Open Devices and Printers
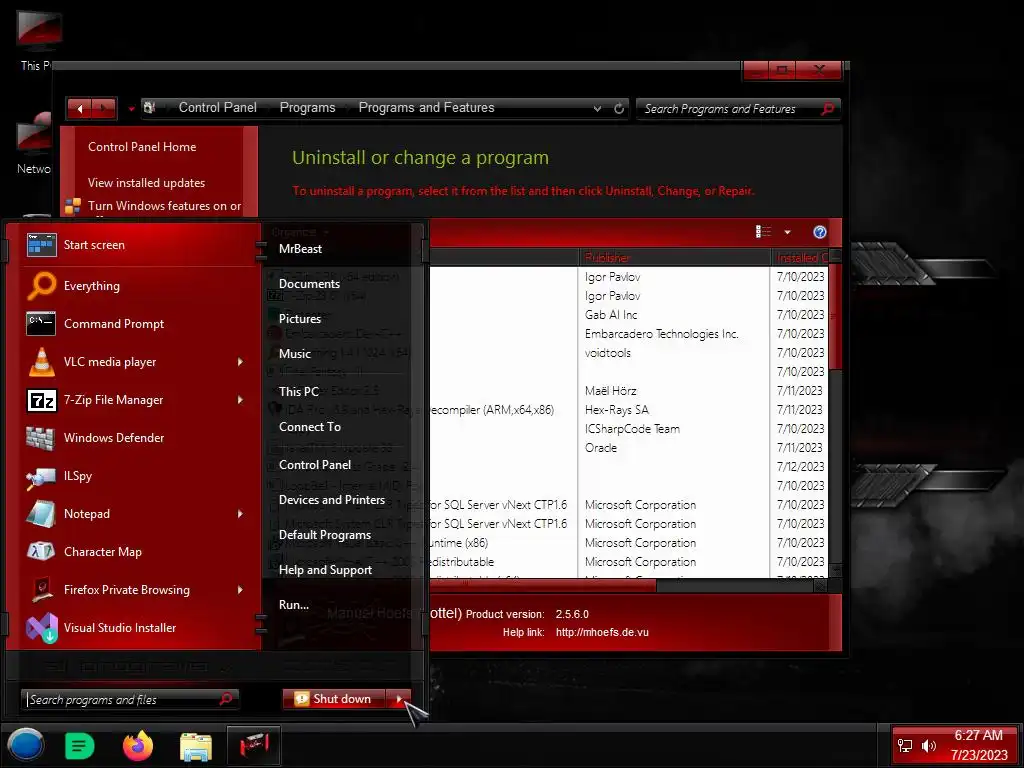The image size is (1024, 768). coord(332,500)
